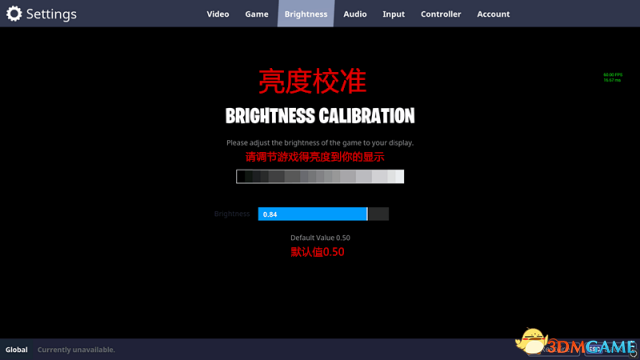The height and width of the screenshot is (360, 640).
Task: Open the Controller tab
Action: [x=441, y=14]
